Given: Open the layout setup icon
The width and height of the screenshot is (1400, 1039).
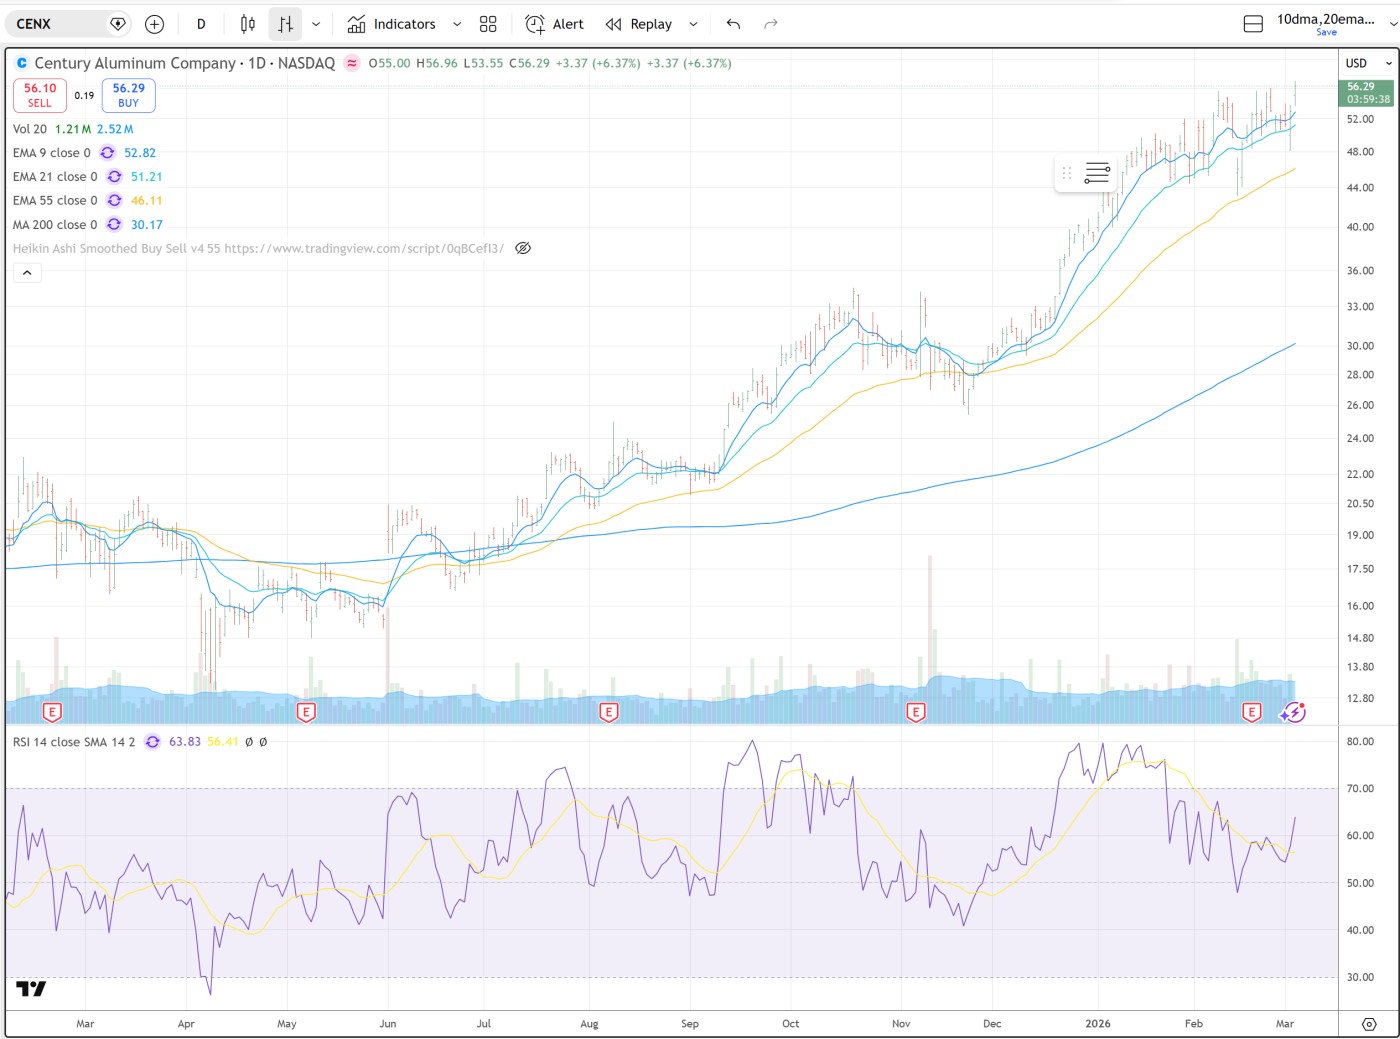Looking at the screenshot, I should click(x=1253, y=24).
